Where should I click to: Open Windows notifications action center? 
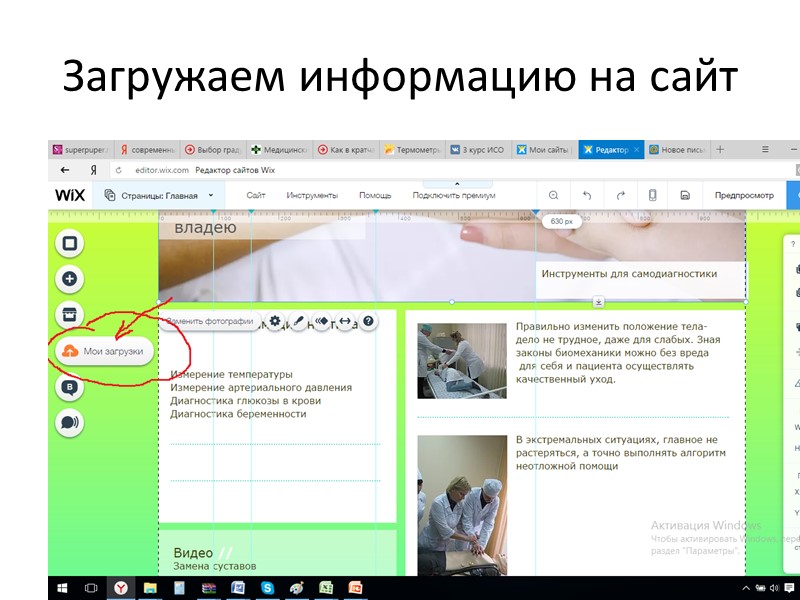click(x=790, y=588)
